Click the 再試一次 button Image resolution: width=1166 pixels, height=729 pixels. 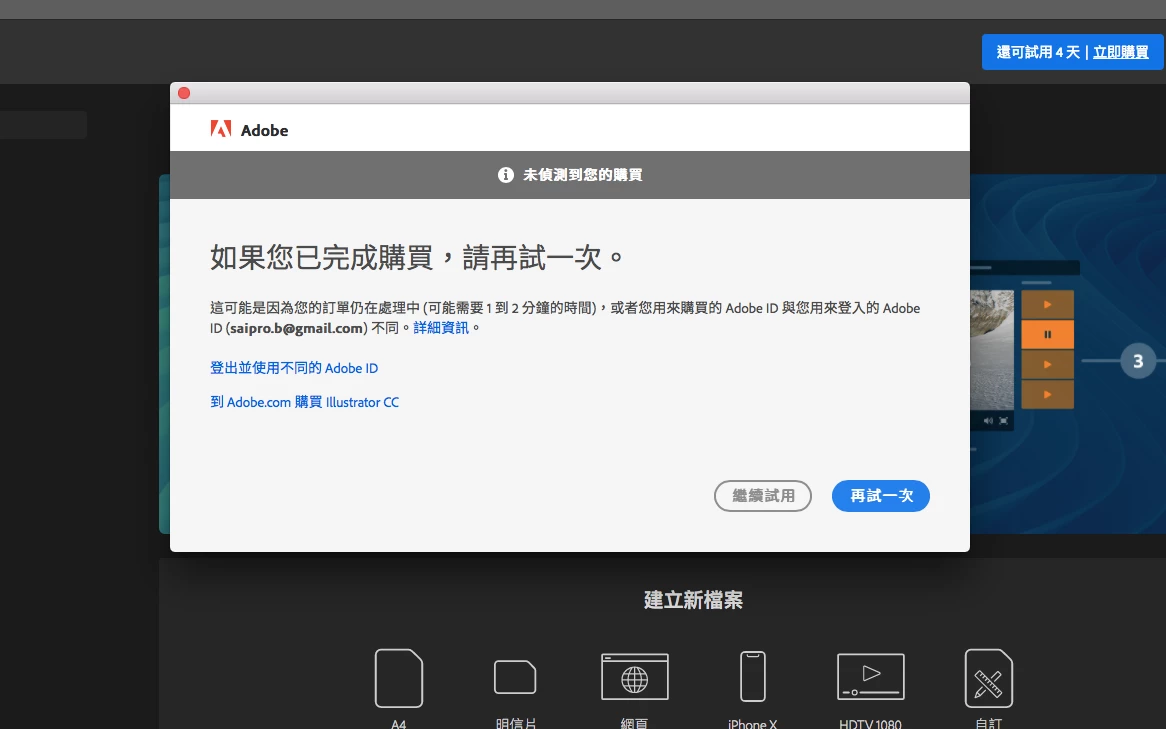pyautogui.click(x=880, y=496)
